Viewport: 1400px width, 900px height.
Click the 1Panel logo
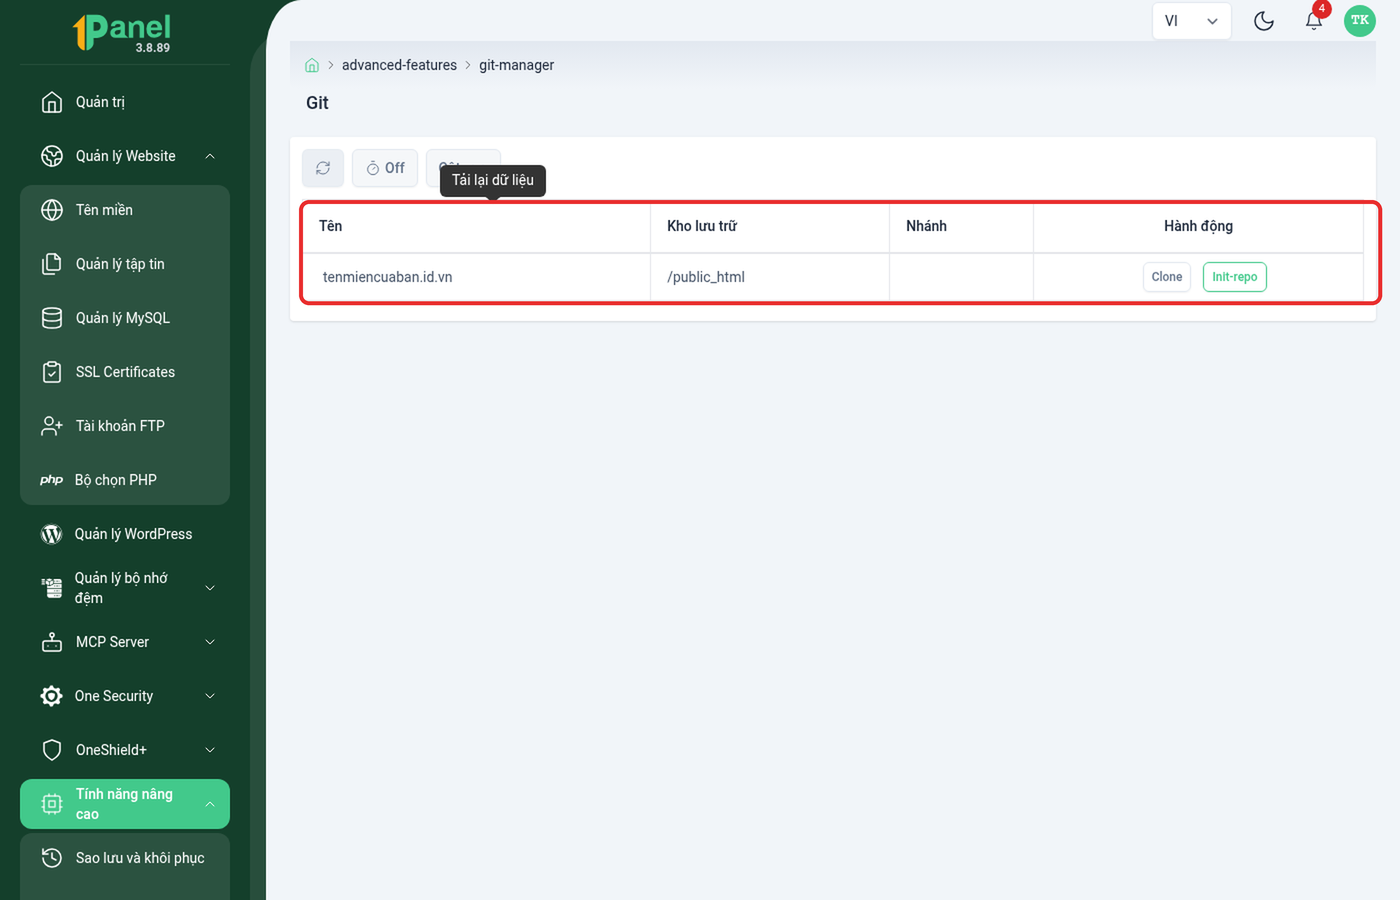122,32
